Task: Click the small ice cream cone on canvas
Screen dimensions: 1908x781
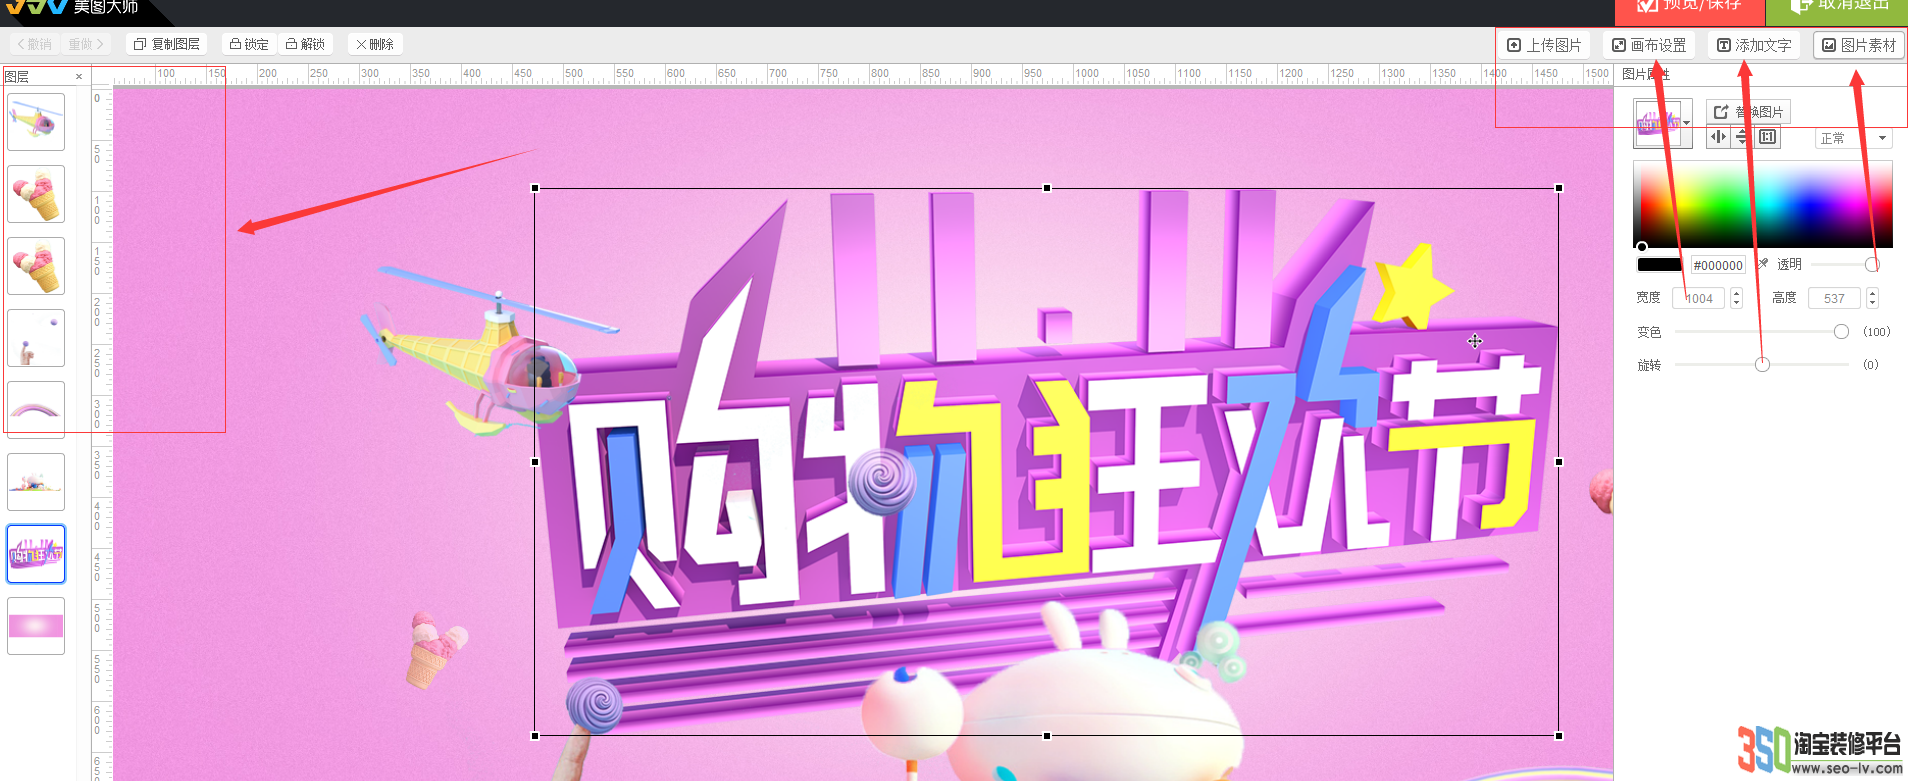Action: [x=436, y=650]
